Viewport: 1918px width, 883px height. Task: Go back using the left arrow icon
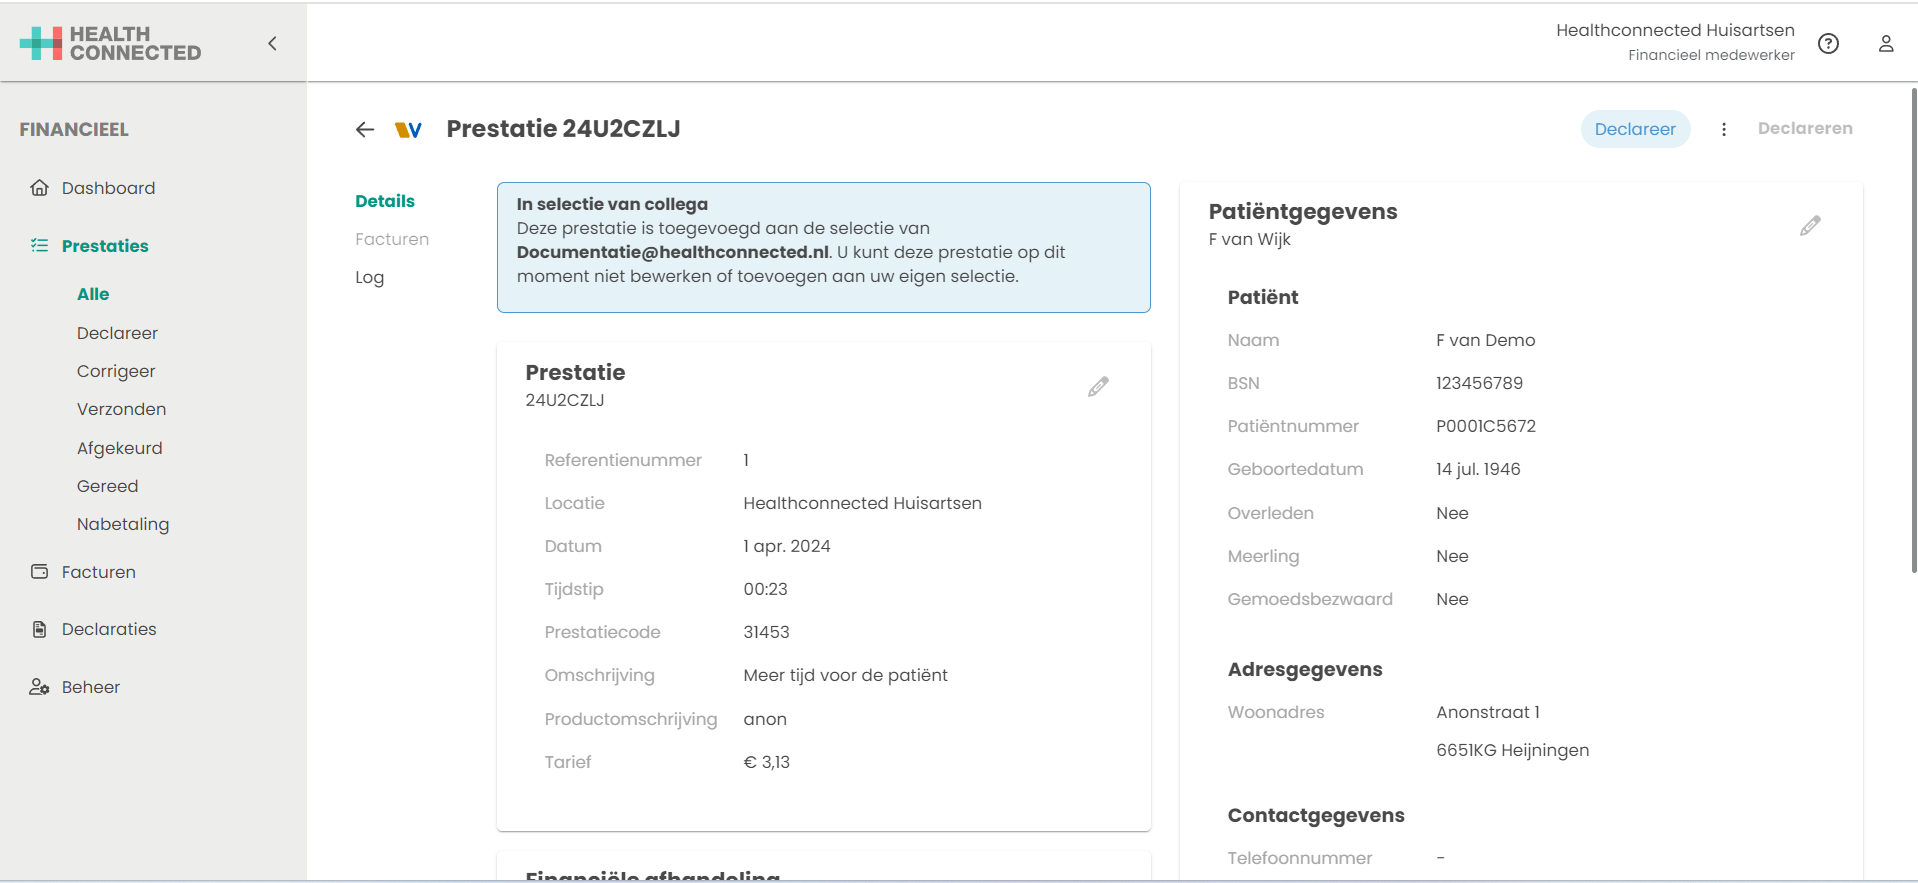point(365,129)
